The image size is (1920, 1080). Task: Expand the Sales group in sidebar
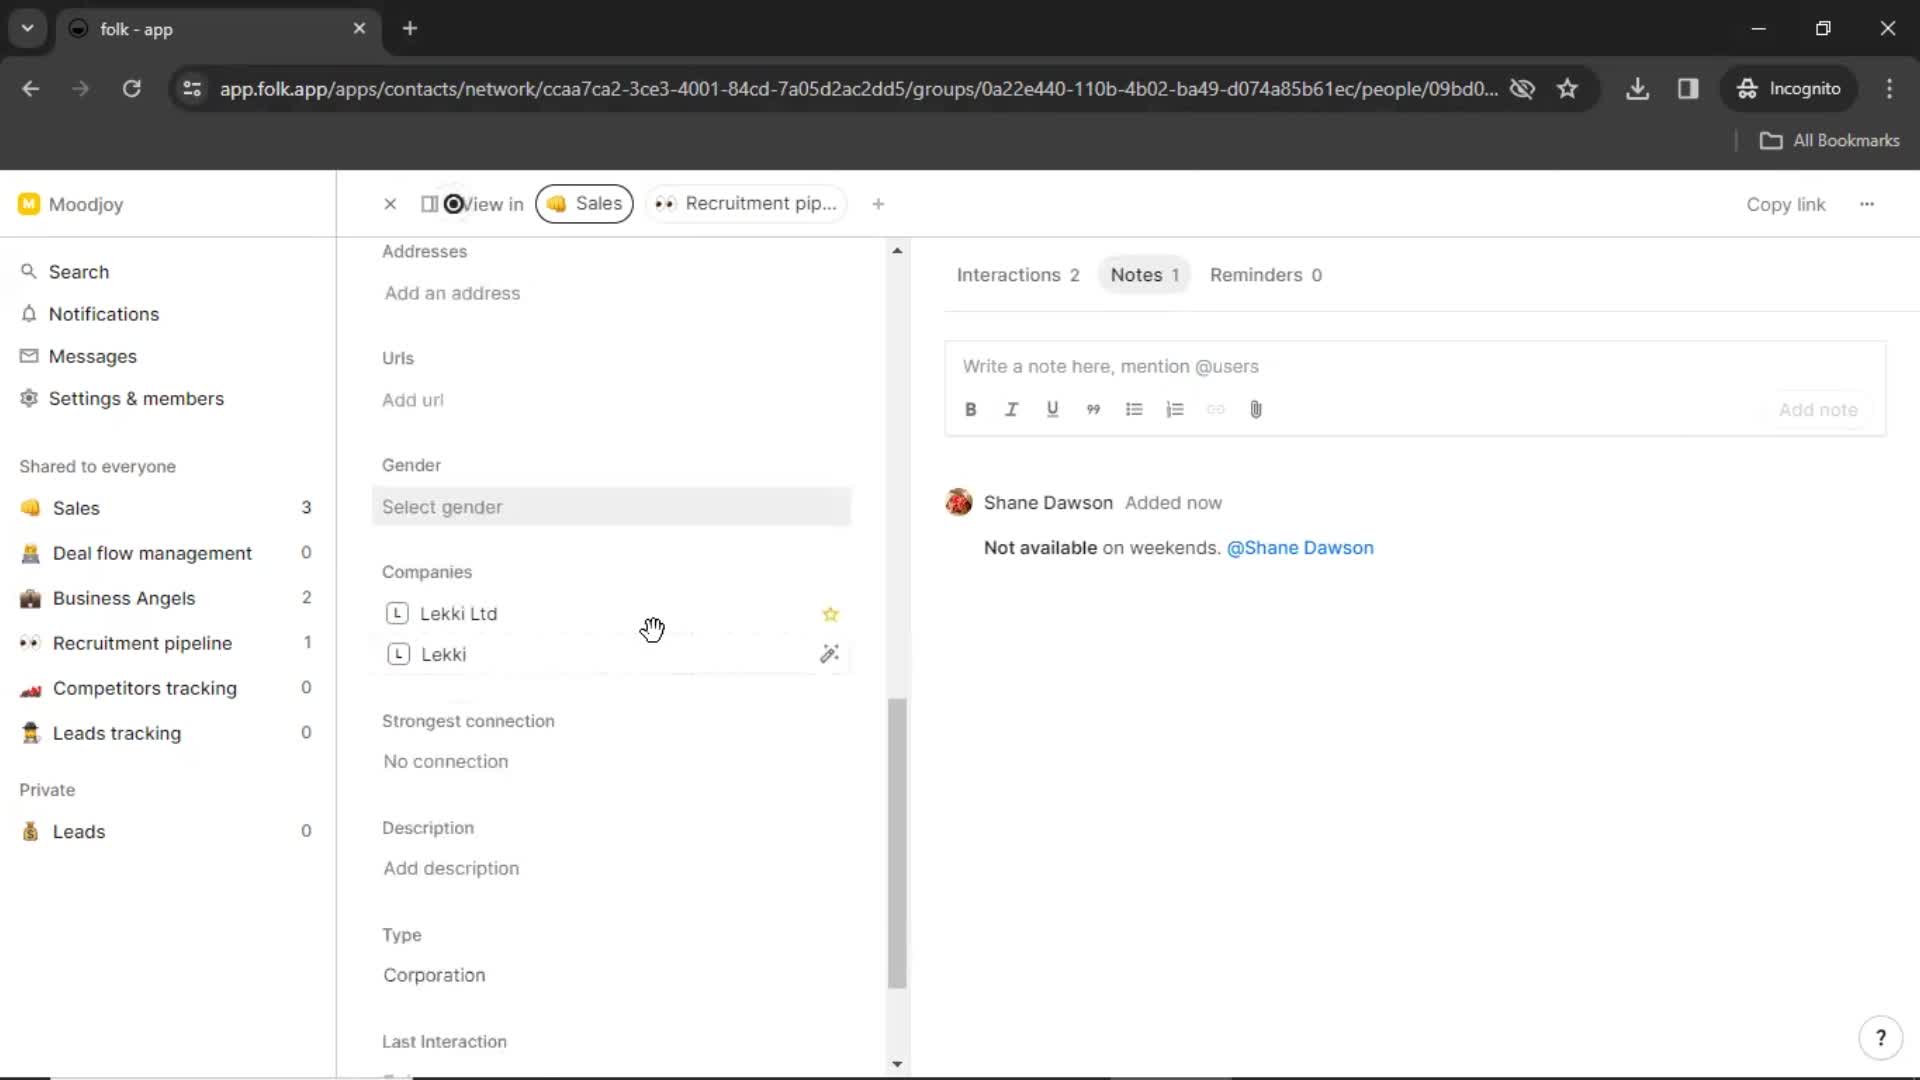(x=75, y=508)
